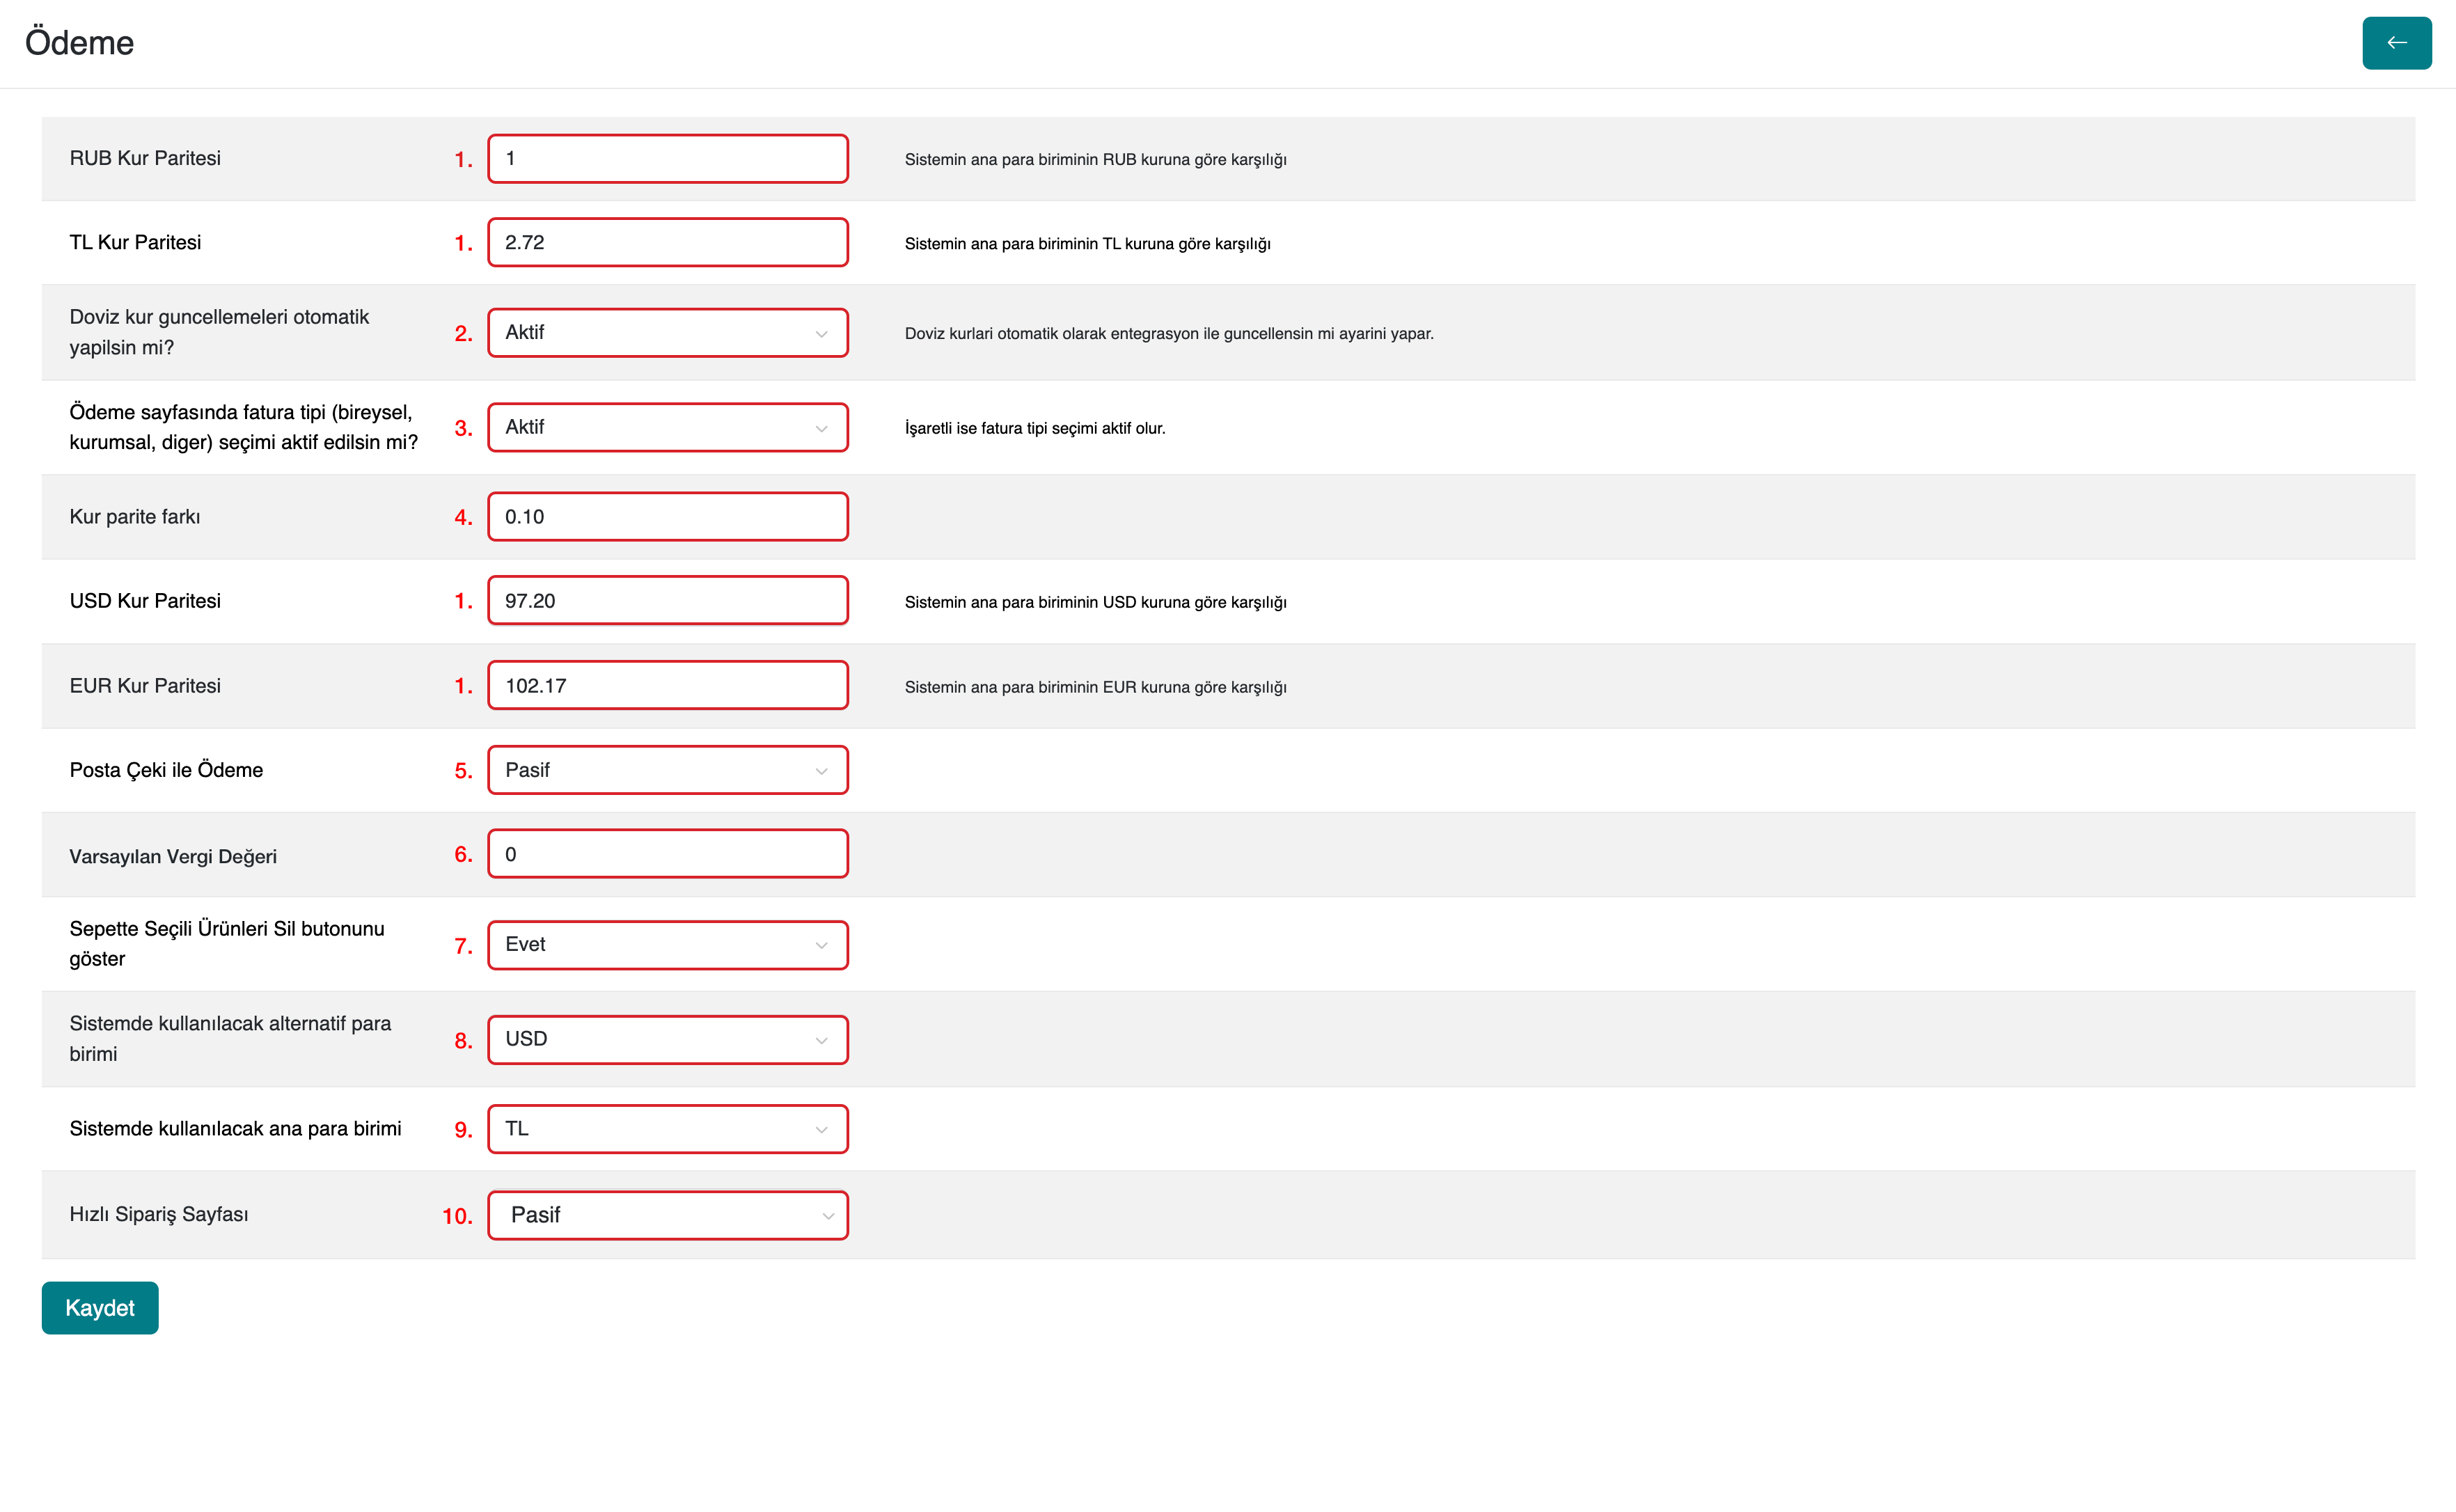The width and height of the screenshot is (2456, 1512).
Task: Expand the Sepette Seçili Ürünleri Sil dropdown
Action: click(667, 945)
